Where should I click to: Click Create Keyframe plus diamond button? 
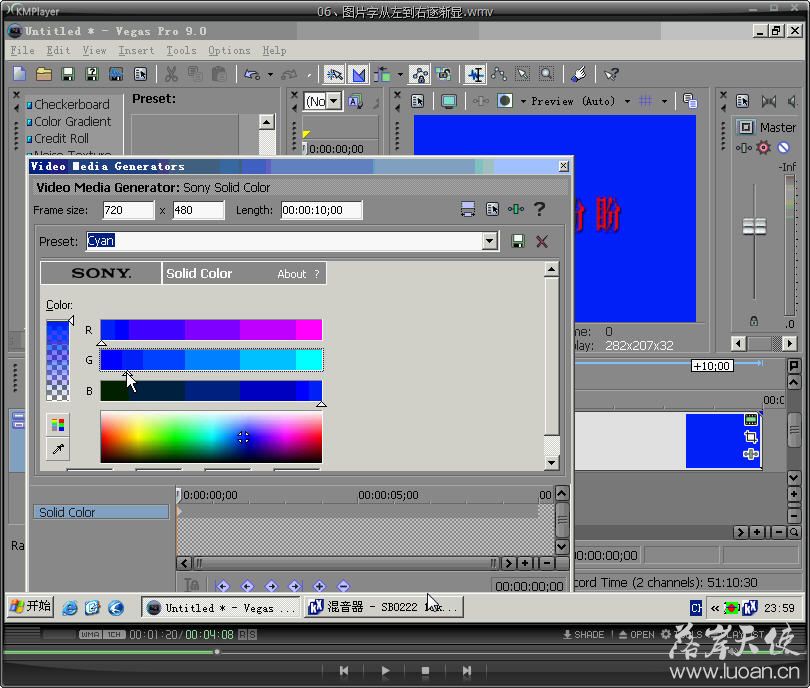[x=319, y=586]
